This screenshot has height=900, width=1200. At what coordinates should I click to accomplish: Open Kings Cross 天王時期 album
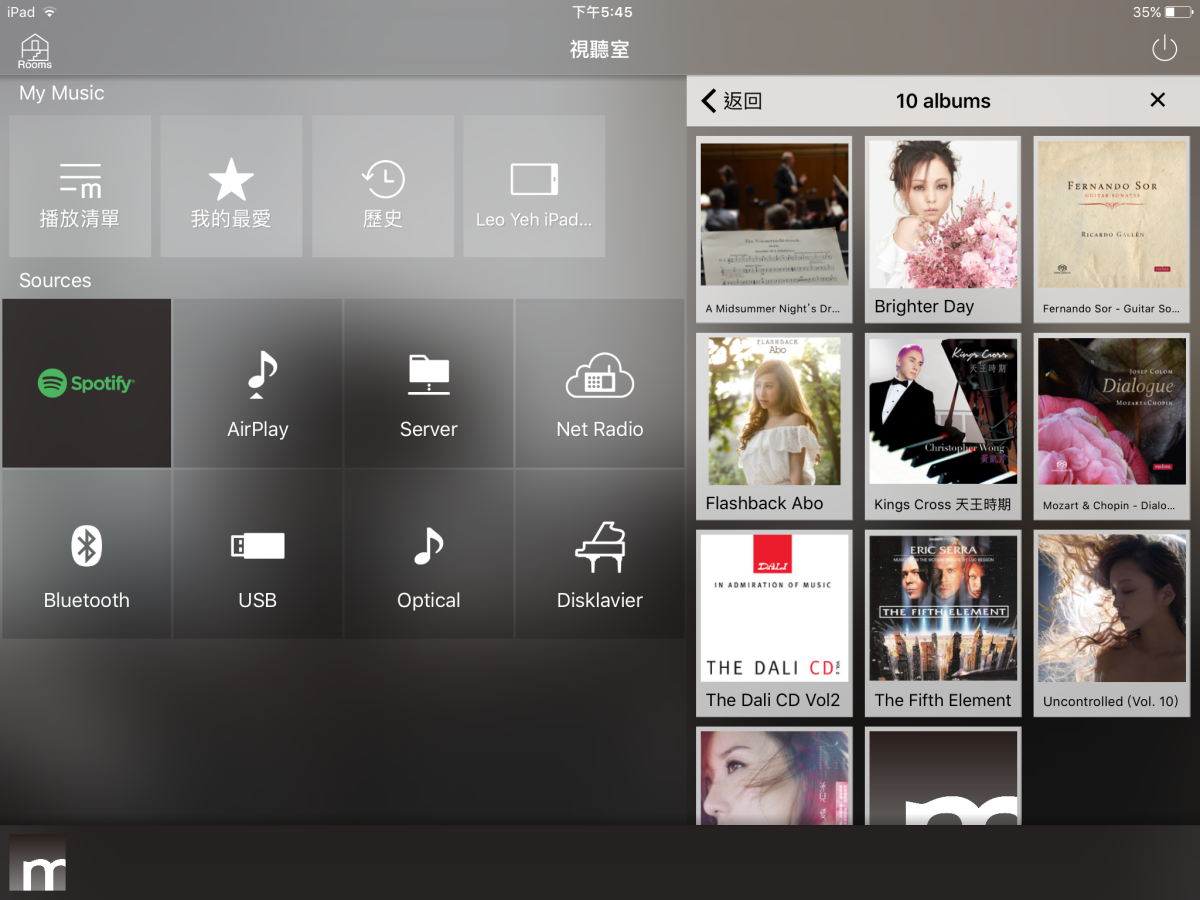point(943,426)
